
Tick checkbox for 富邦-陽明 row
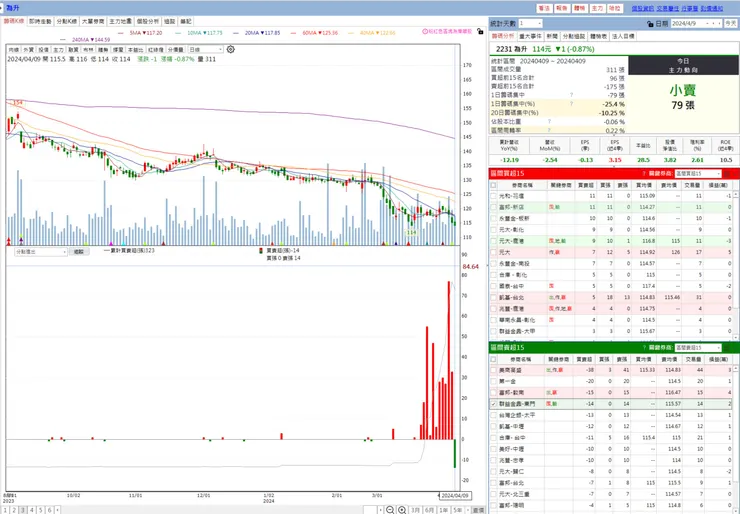(x=494, y=506)
